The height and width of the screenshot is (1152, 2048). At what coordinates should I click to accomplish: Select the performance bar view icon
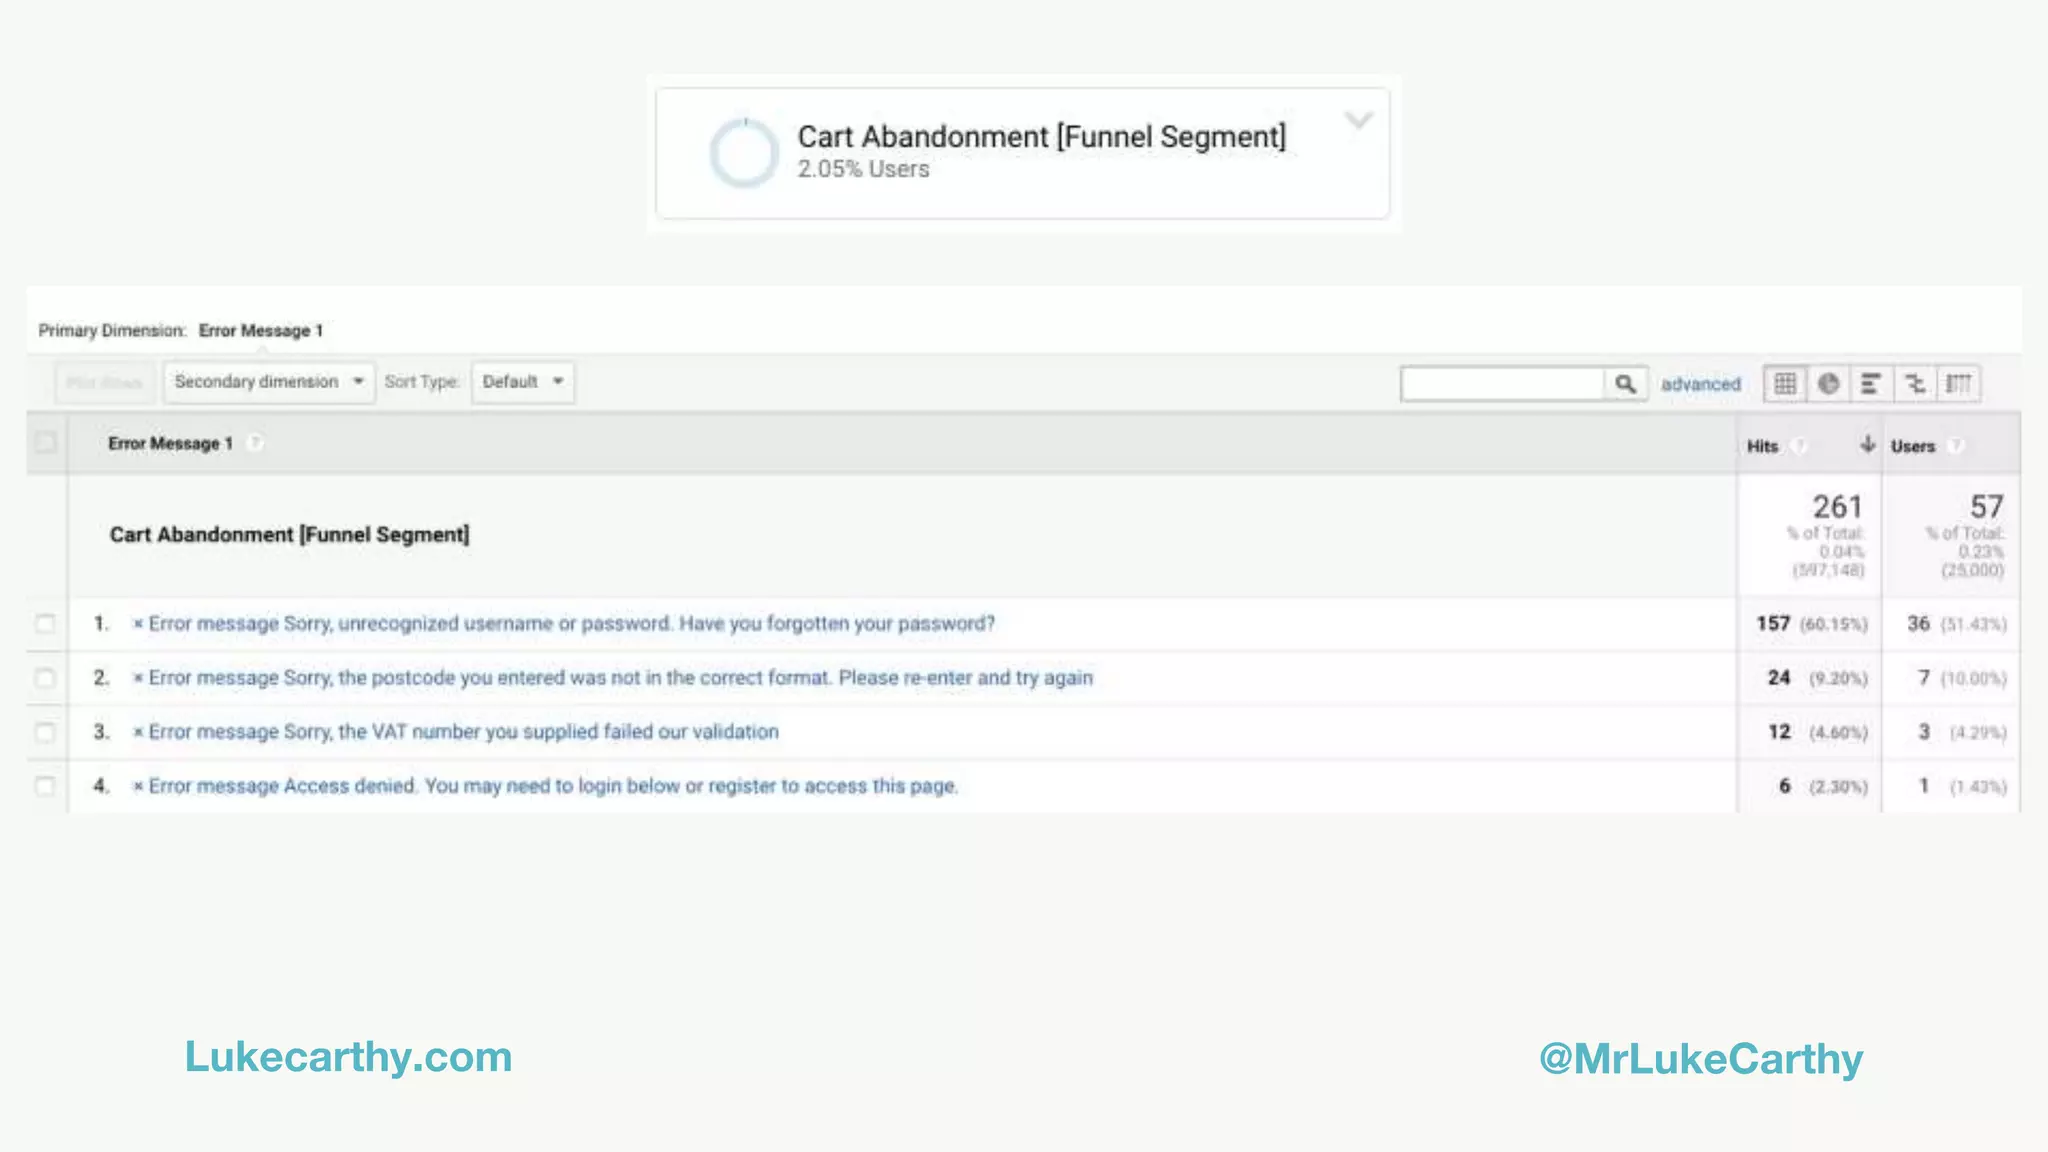(1871, 384)
